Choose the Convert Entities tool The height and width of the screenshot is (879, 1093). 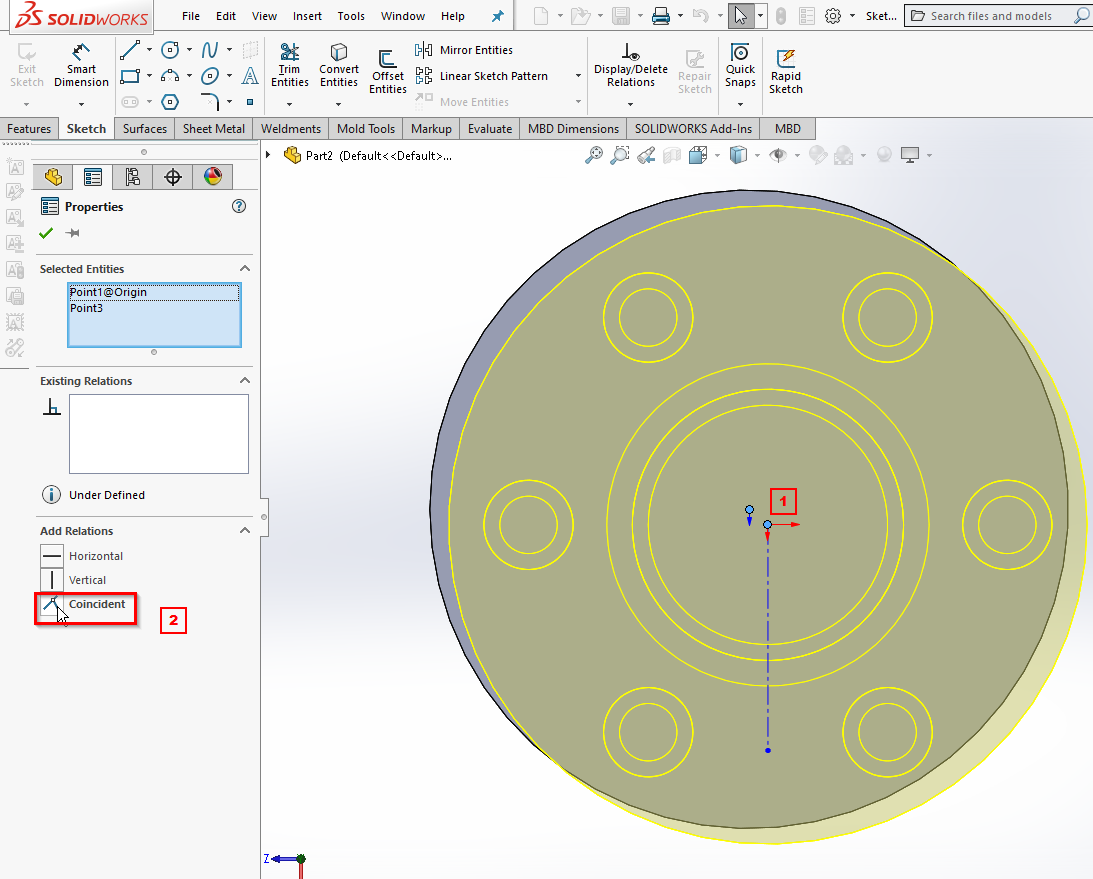(x=339, y=66)
